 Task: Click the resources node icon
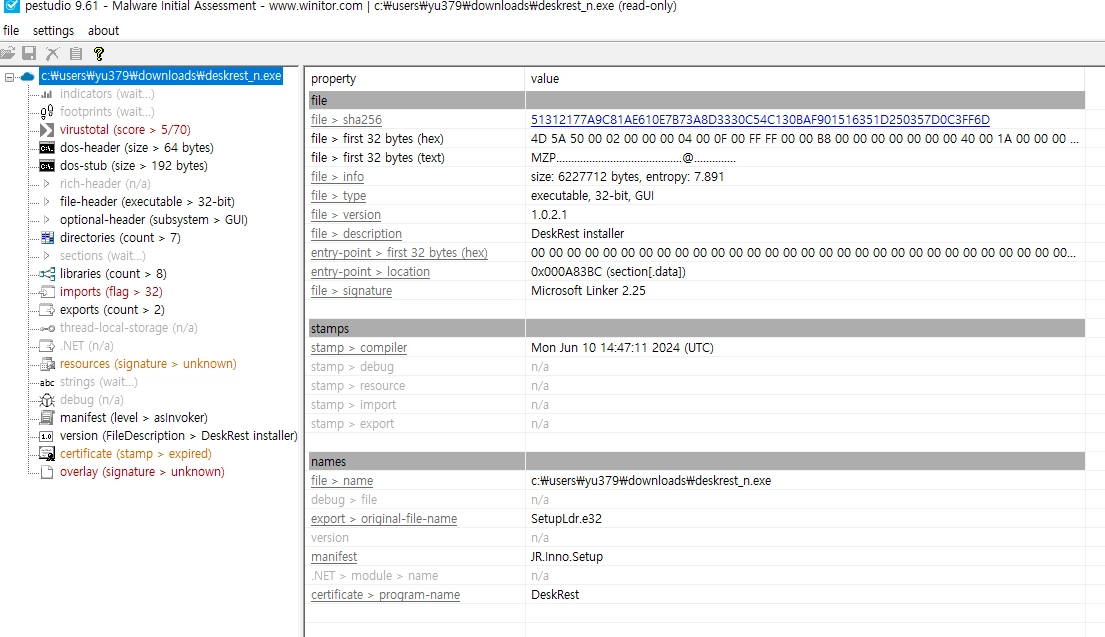point(47,364)
